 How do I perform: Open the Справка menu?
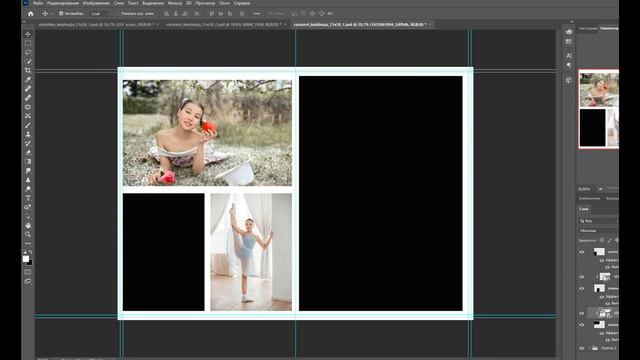pyautogui.click(x=242, y=3)
